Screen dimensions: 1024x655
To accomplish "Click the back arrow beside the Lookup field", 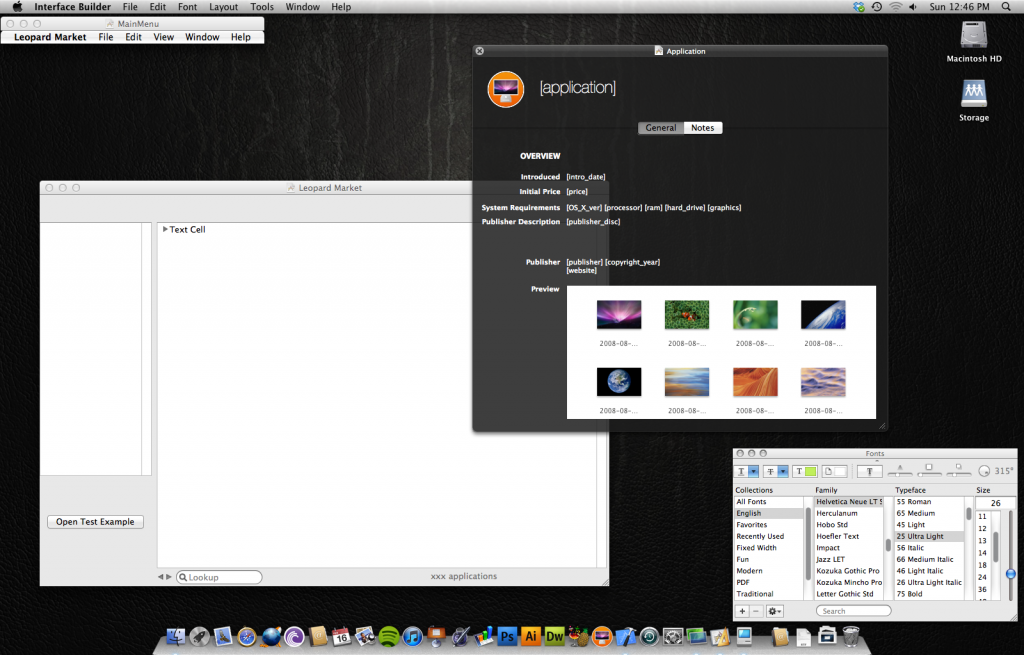I will click(x=161, y=577).
